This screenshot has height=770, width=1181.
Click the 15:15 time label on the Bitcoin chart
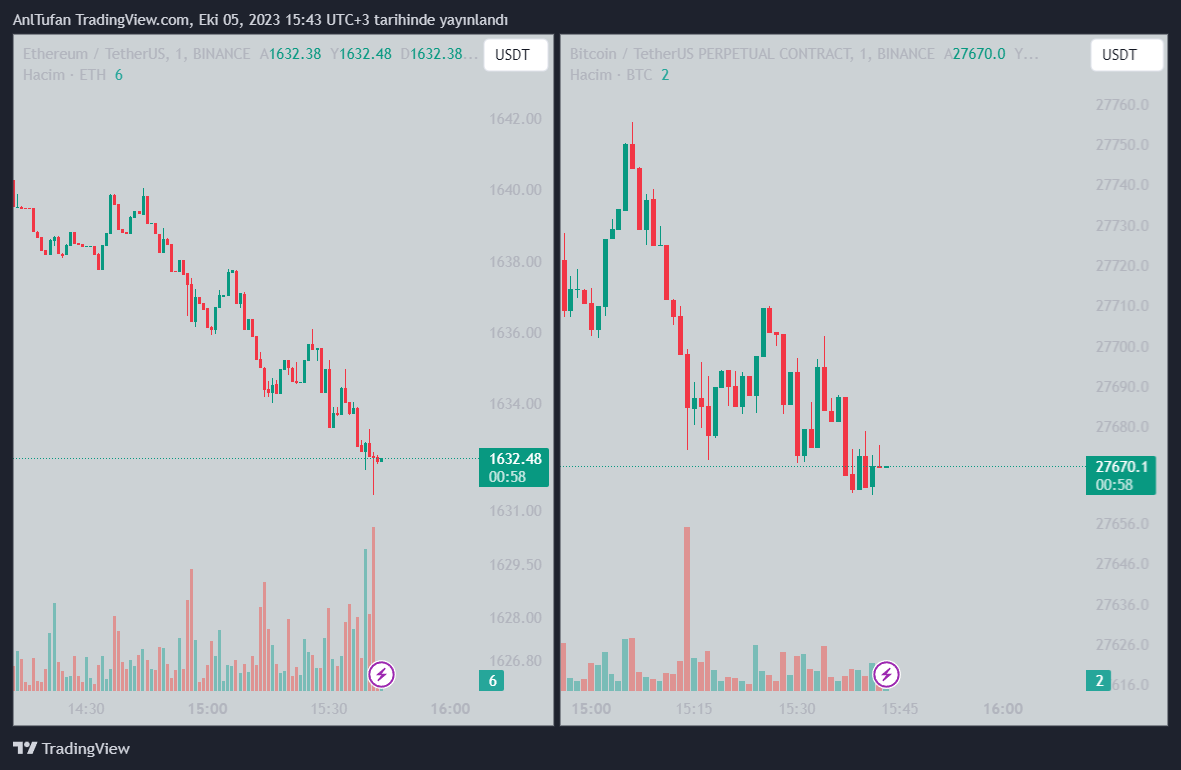point(694,709)
